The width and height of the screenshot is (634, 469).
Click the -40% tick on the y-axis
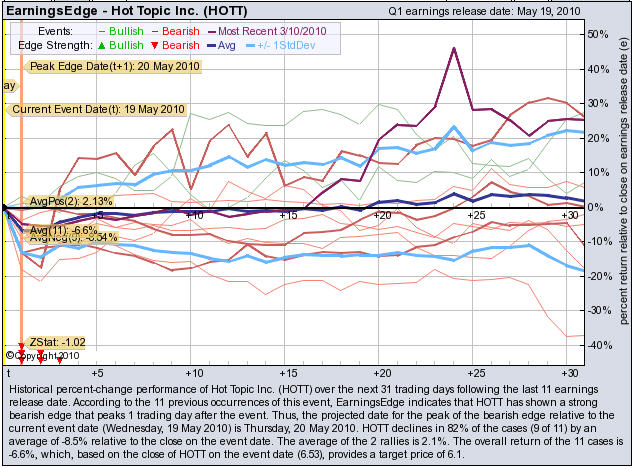pos(597,345)
